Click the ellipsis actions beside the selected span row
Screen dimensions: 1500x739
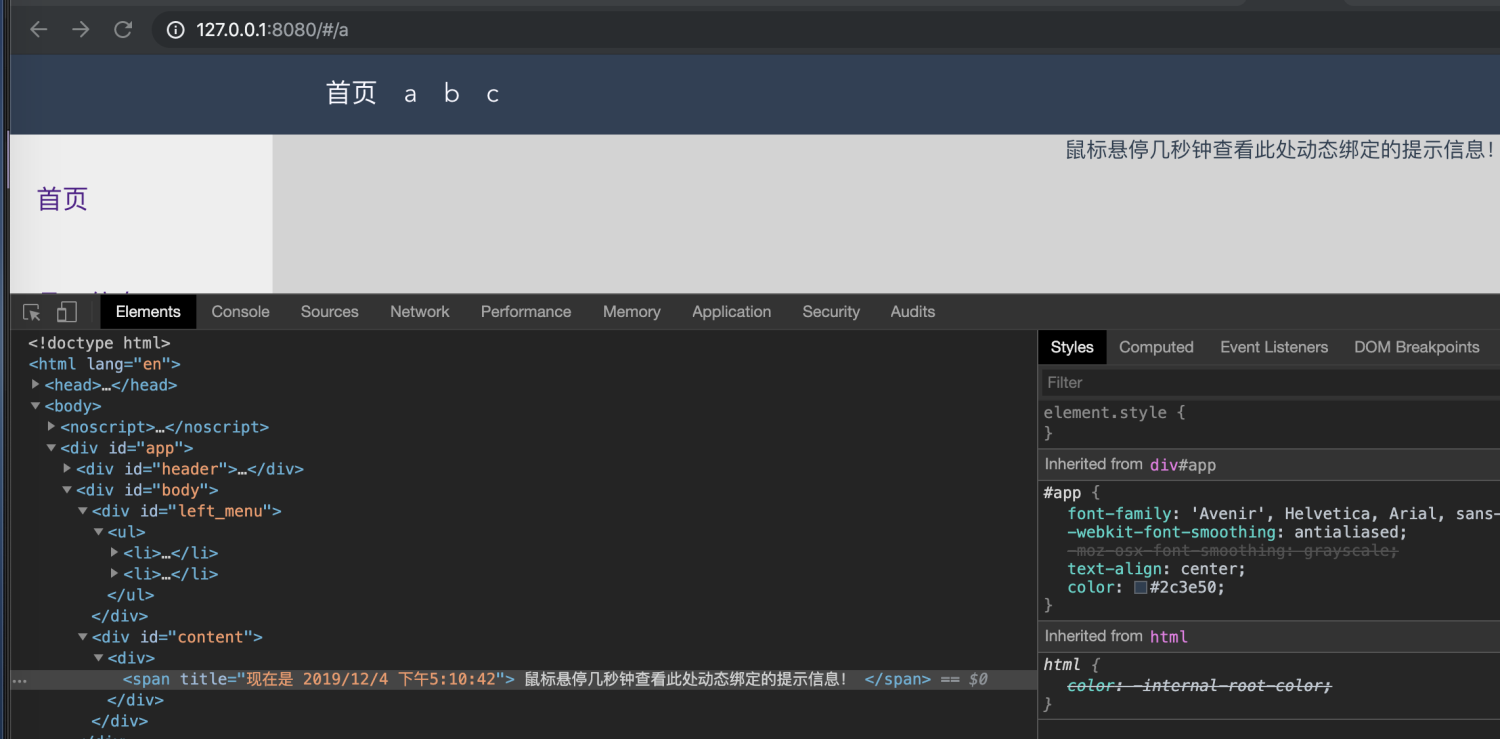19,680
